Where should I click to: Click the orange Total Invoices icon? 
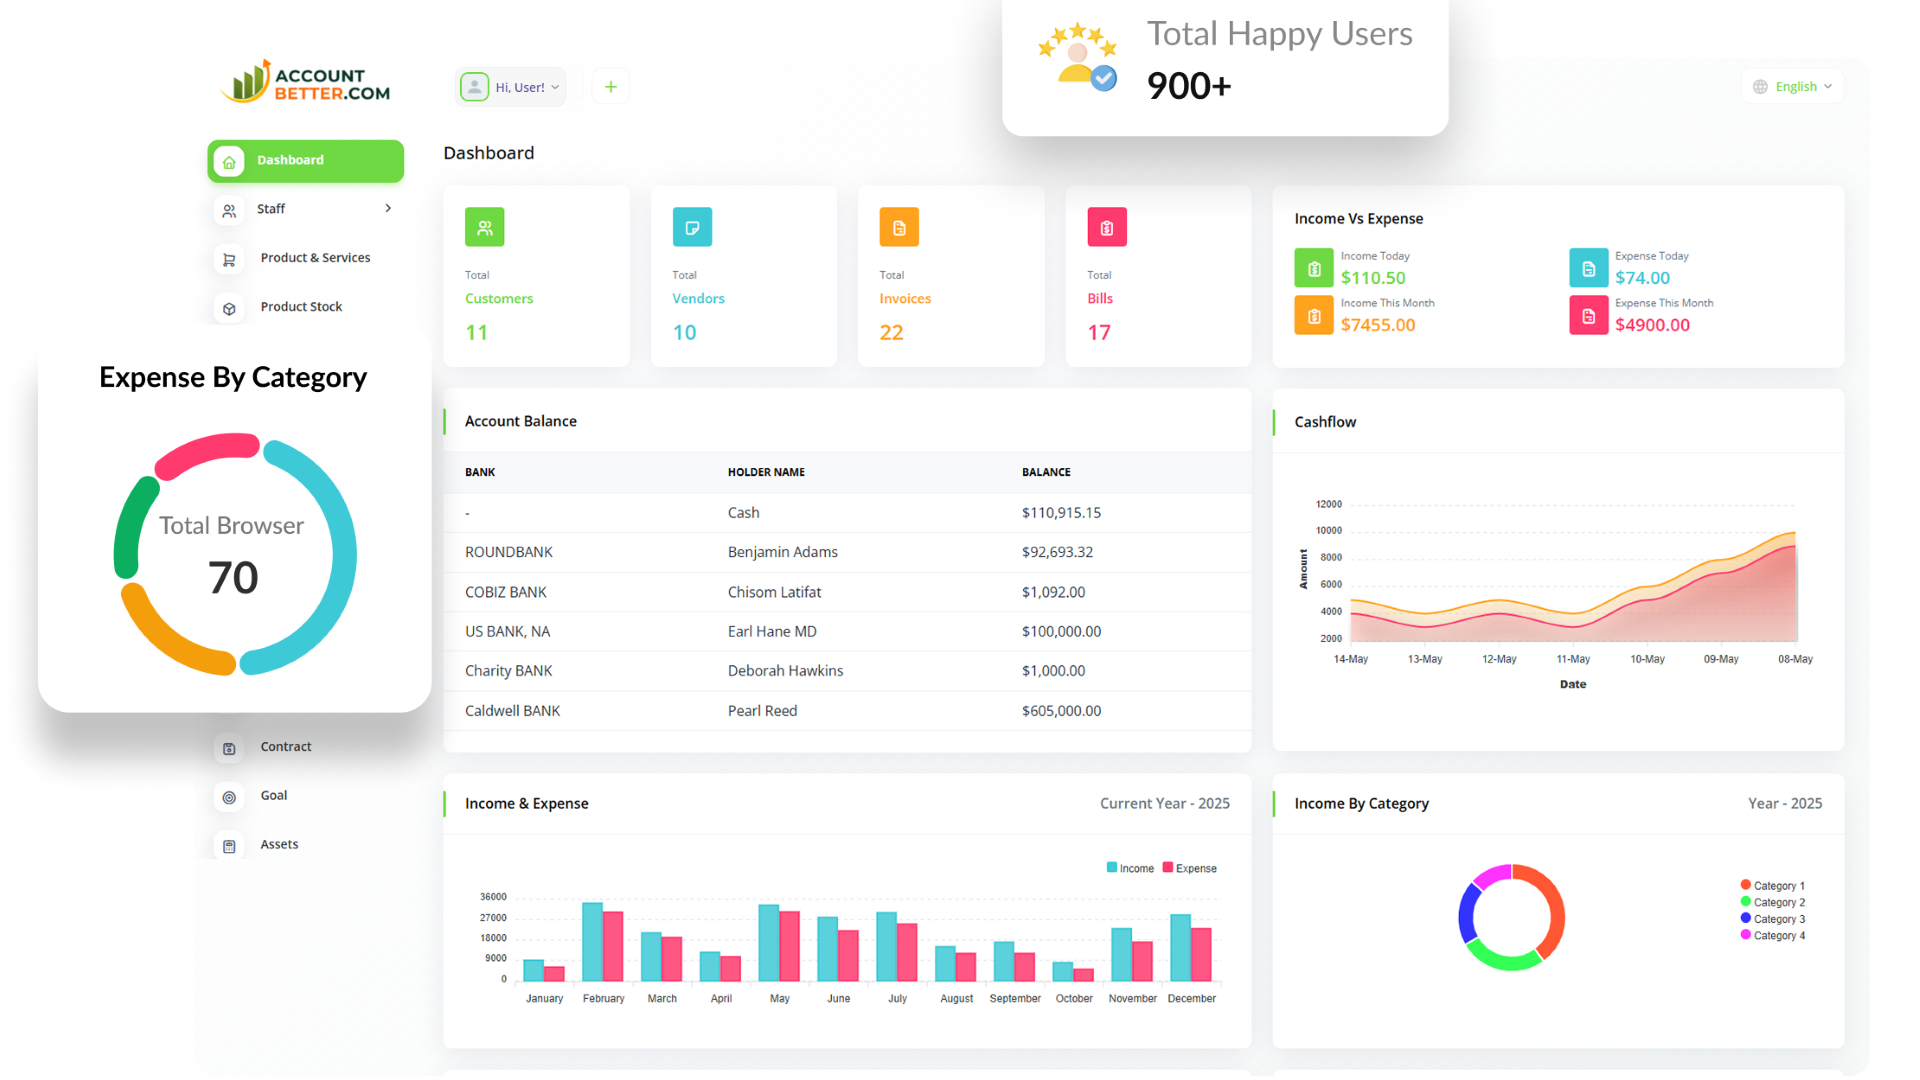tap(899, 227)
